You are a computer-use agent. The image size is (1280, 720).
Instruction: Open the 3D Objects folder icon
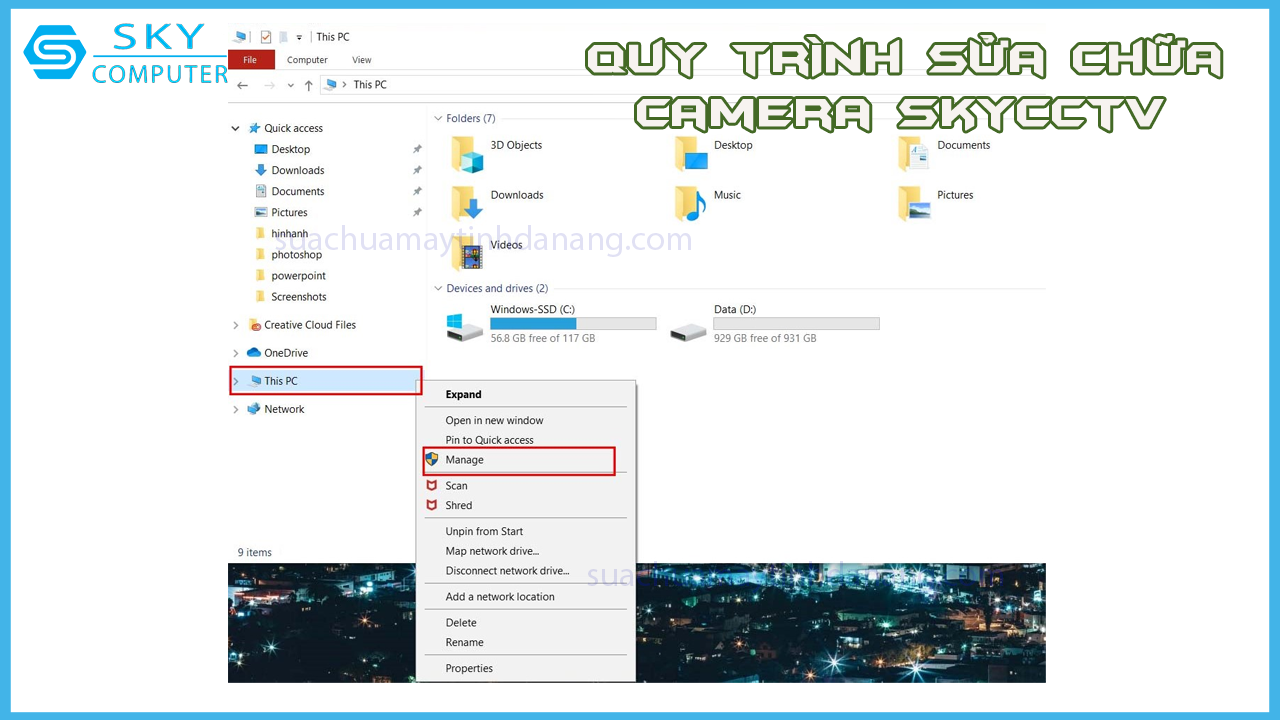click(467, 155)
